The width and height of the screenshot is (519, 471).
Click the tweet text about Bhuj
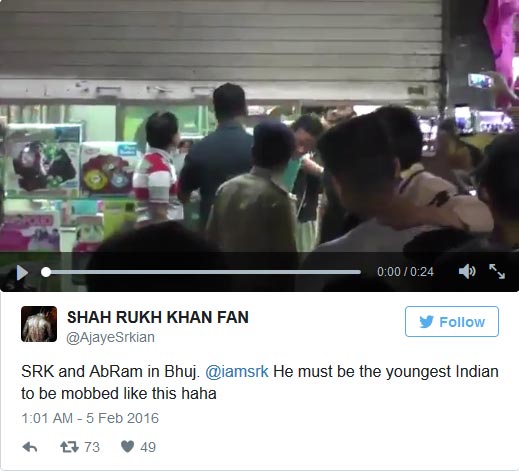point(259,382)
